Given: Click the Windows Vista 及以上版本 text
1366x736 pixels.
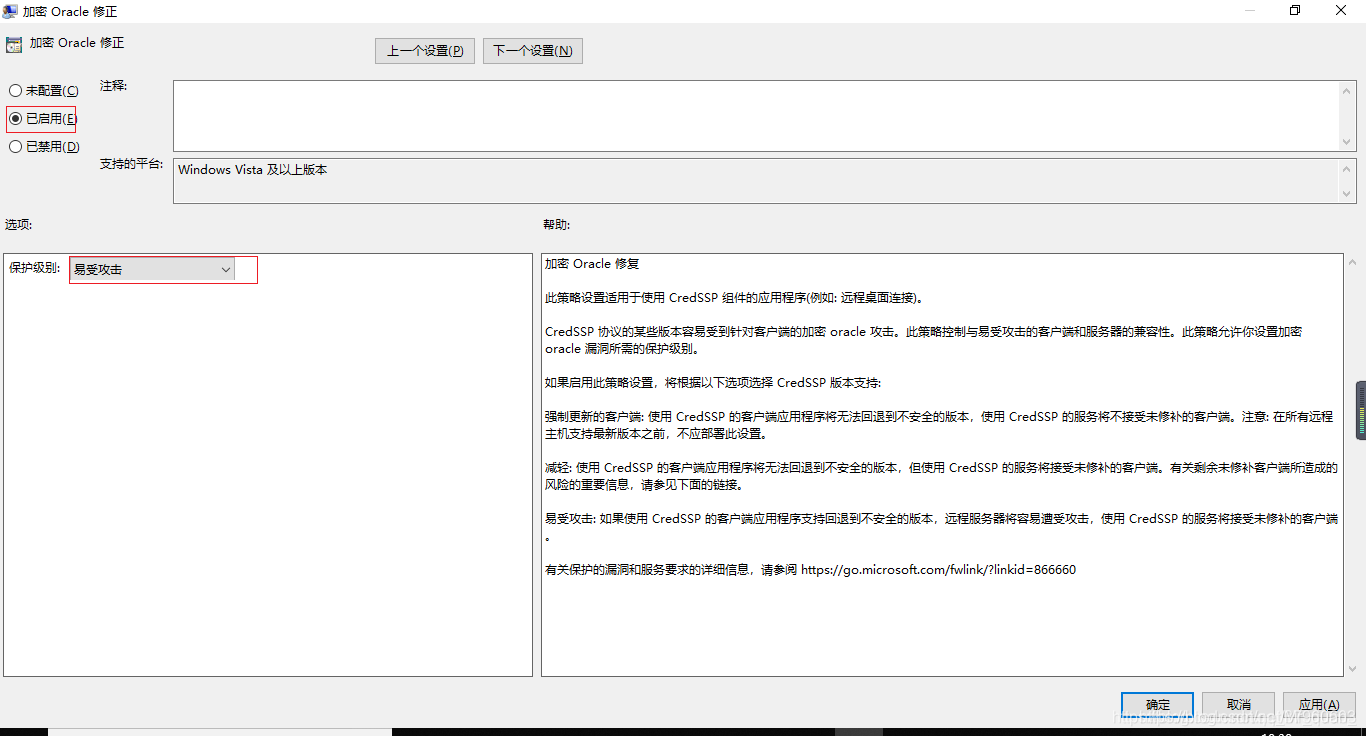Looking at the screenshot, I should [x=253, y=170].
